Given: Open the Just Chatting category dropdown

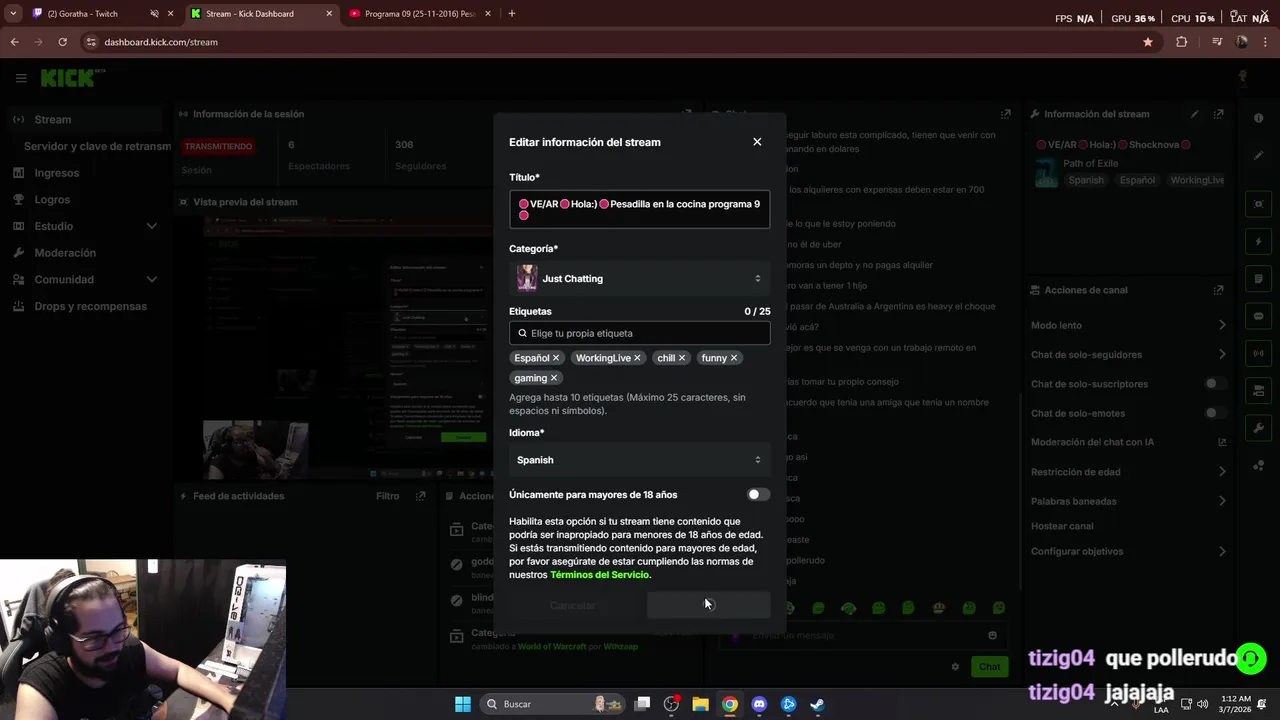Looking at the screenshot, I should click(640, 279).
